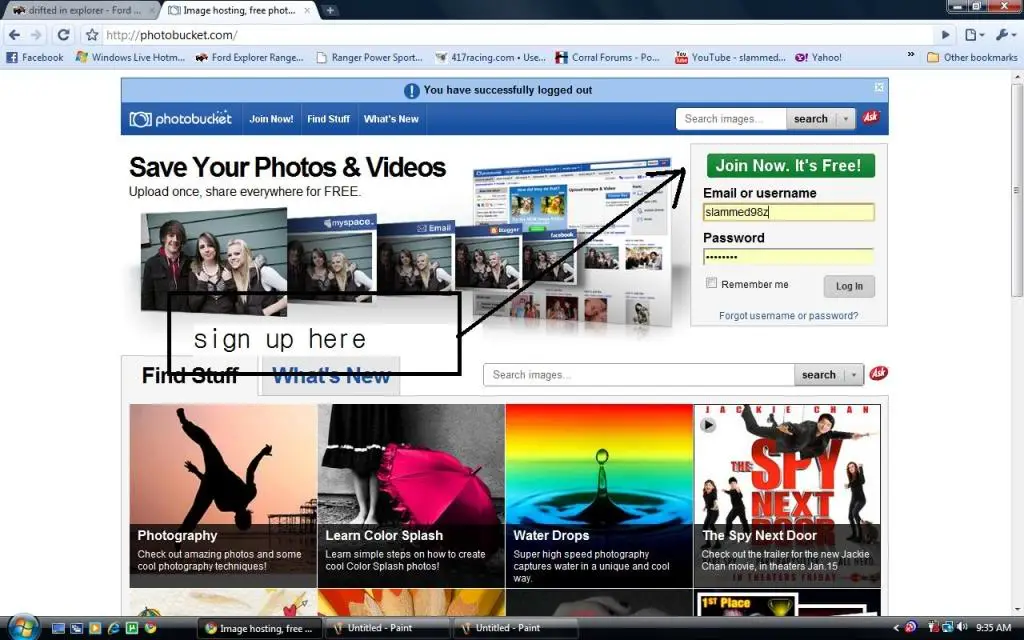Open What's New in the blue nav bar
This screenshot has width=1024, height=640.
[x=391, y=119]
